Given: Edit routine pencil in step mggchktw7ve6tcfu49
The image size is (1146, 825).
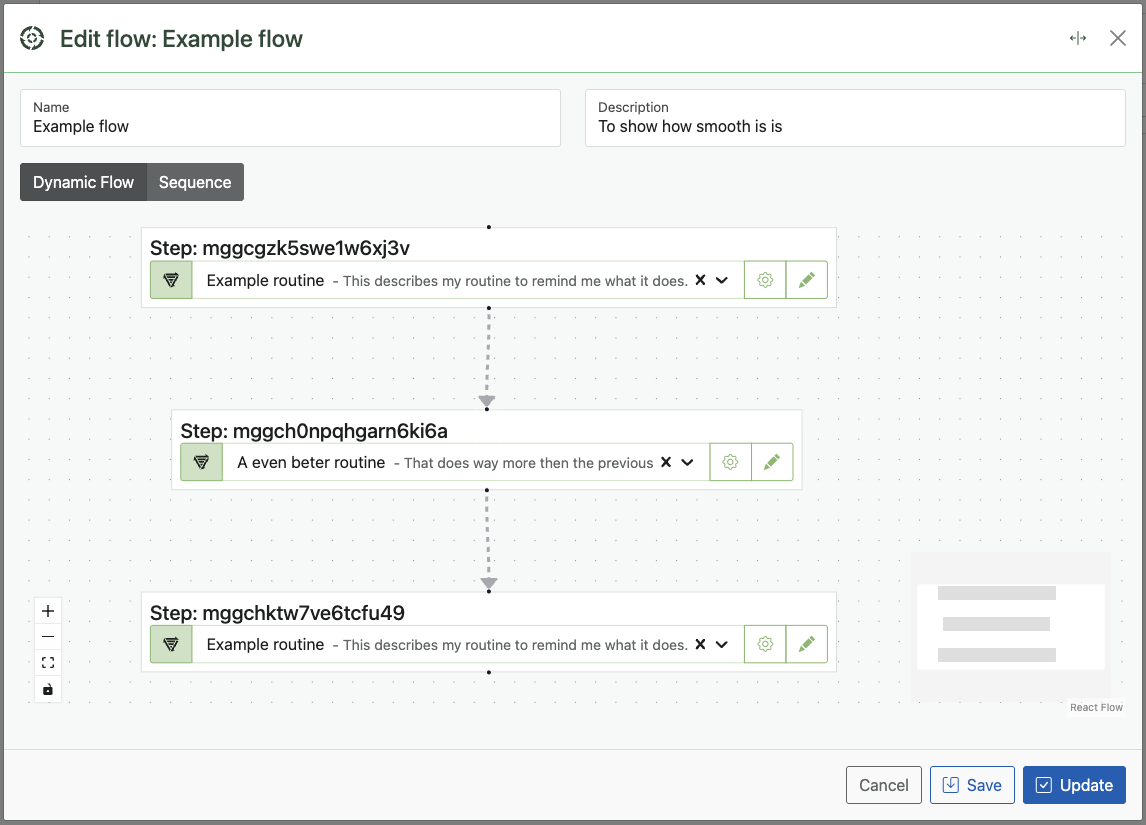Looking at the screenshot, I should (807, 644).
